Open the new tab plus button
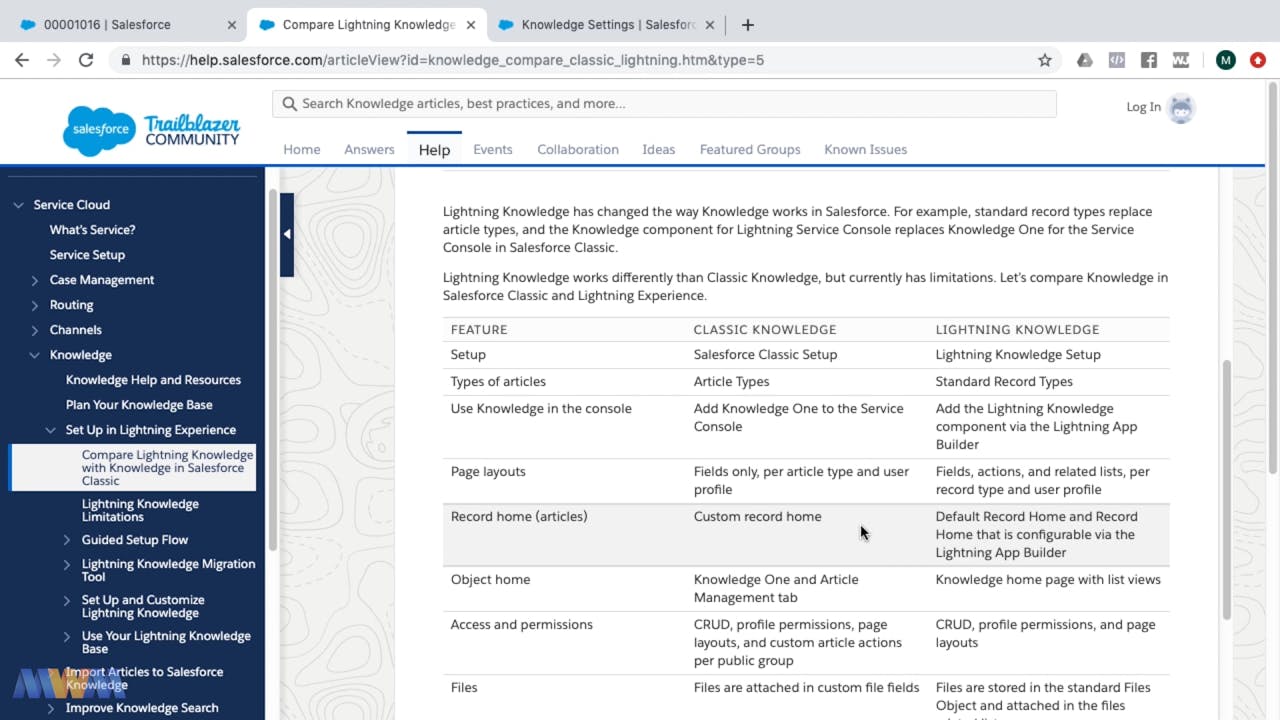 (747, 24)
